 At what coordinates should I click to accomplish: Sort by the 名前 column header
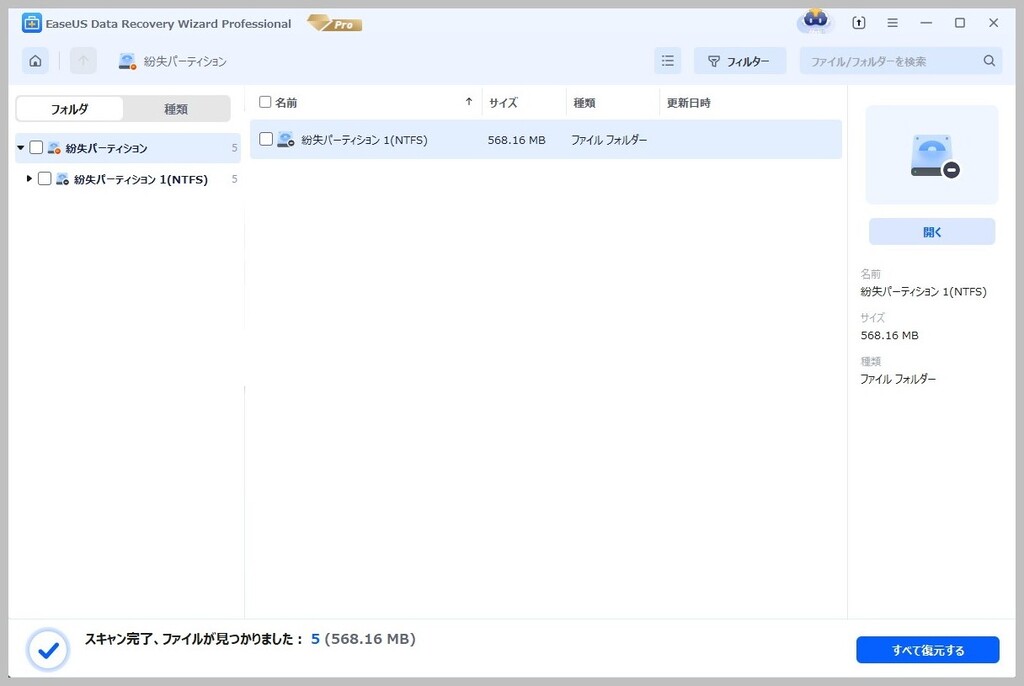(286, 103)
